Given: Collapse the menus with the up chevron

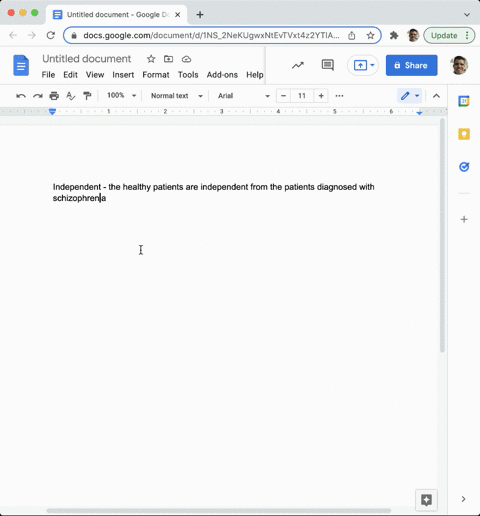Looking at the screenshot, I should click(436, 96).
